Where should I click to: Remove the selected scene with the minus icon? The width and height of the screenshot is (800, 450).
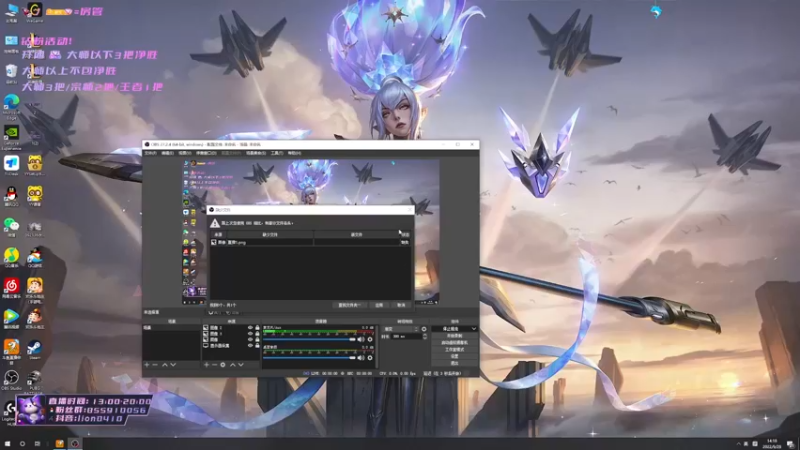coord(155,365)
